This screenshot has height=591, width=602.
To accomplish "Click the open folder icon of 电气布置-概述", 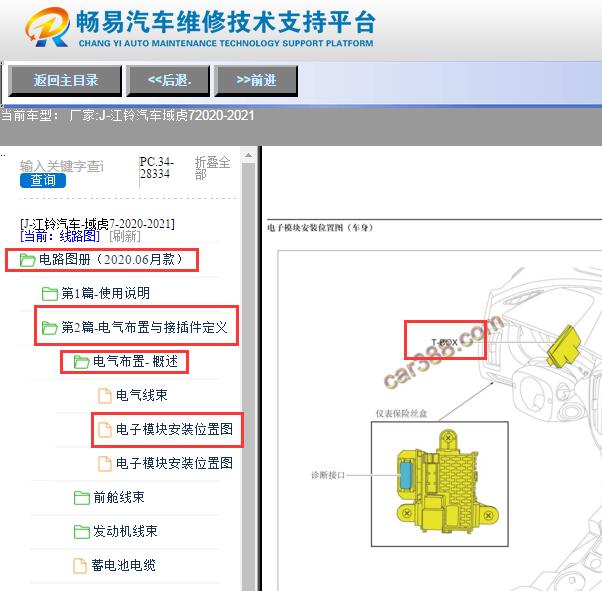I will point(81,362).
